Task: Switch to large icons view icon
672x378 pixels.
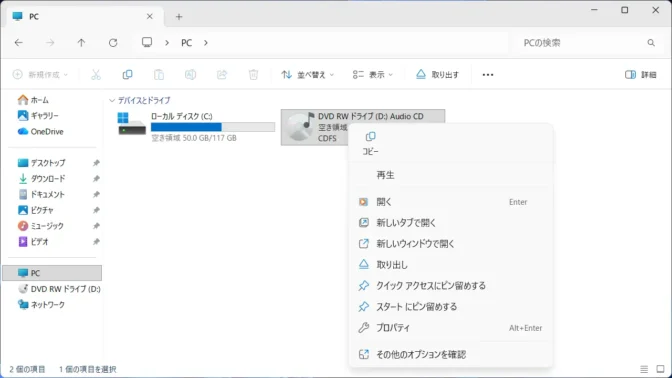Action: tap(660, 369)
